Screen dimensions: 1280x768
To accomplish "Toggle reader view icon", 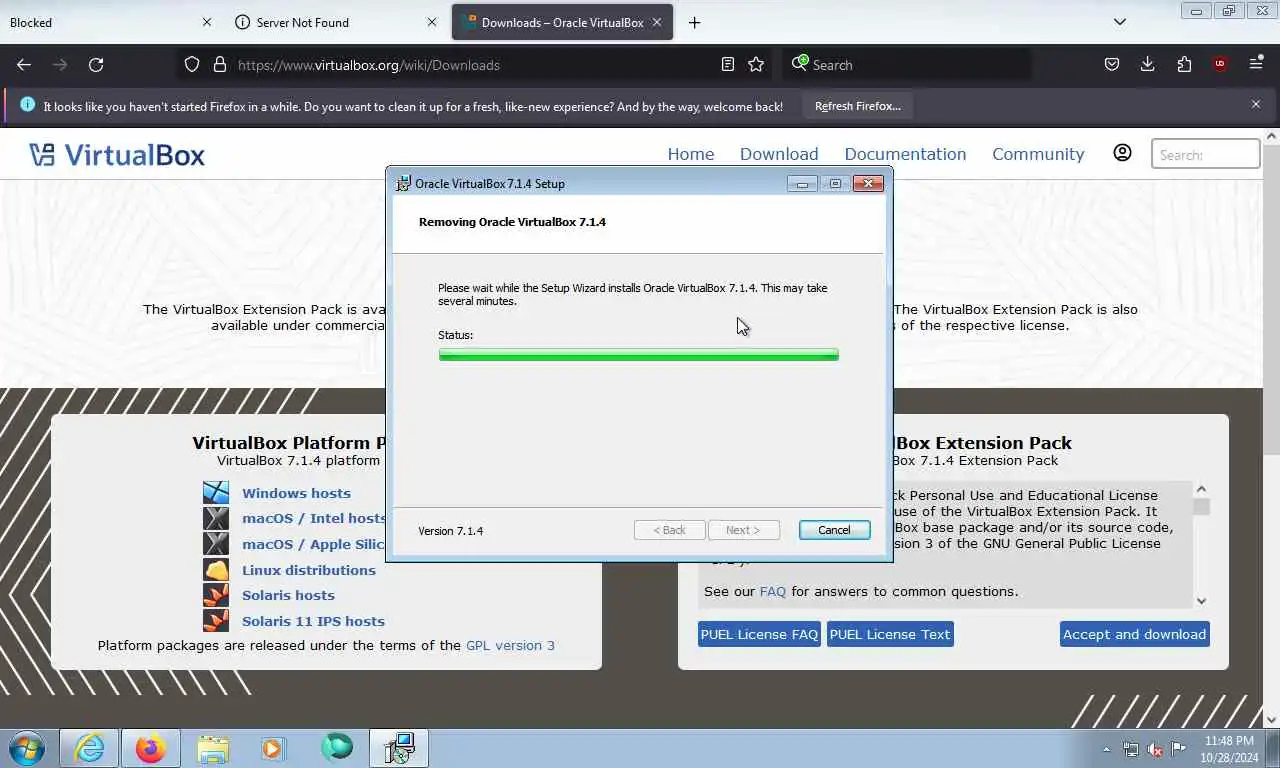I will [728, 64].
